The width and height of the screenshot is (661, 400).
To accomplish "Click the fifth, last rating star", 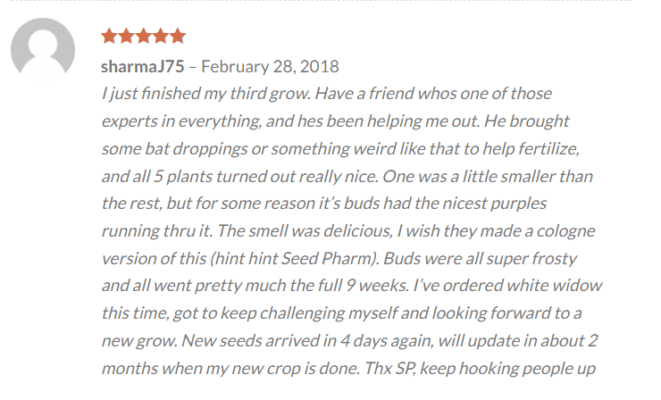I will 178,36.
